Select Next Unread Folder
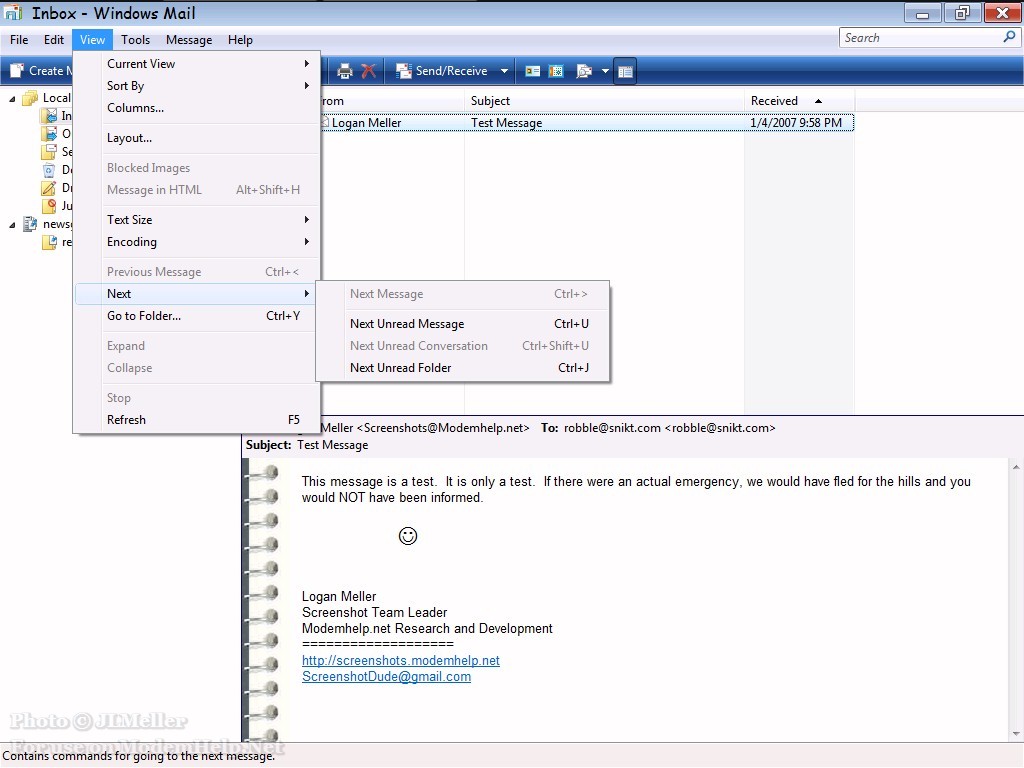Screen dimensions: 1024x768 [462, 368]
